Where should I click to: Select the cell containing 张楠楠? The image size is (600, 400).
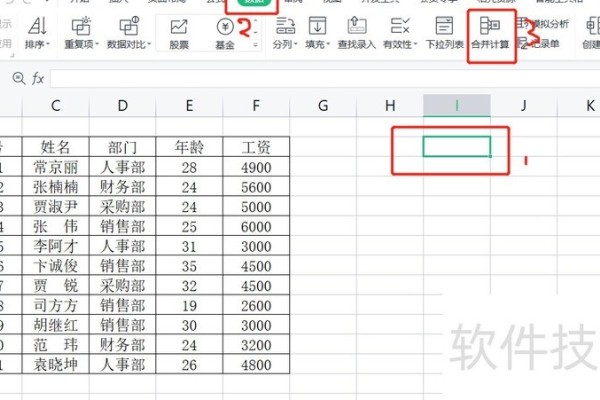pos(55,187)
